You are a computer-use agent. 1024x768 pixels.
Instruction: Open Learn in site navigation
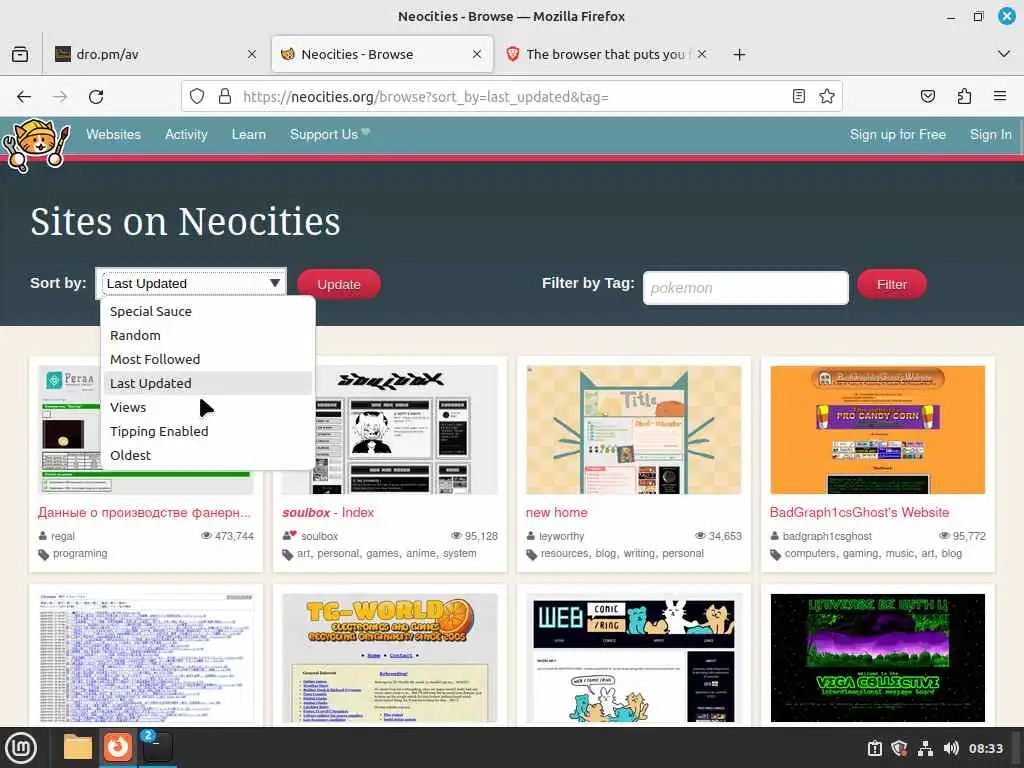[x=249, y=135]
